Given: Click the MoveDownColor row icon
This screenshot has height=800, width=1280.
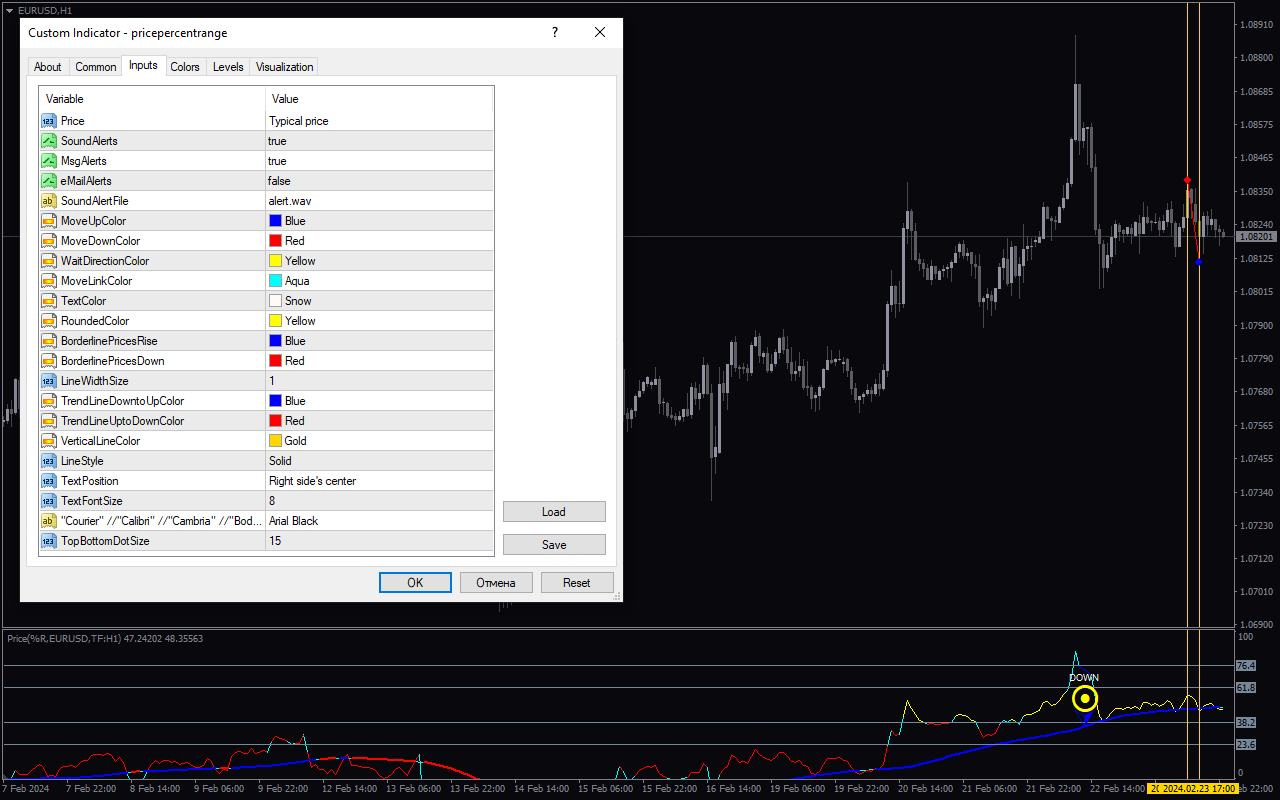Looking at the screenshot, I should pyautogui.click(x=49, y=241).
